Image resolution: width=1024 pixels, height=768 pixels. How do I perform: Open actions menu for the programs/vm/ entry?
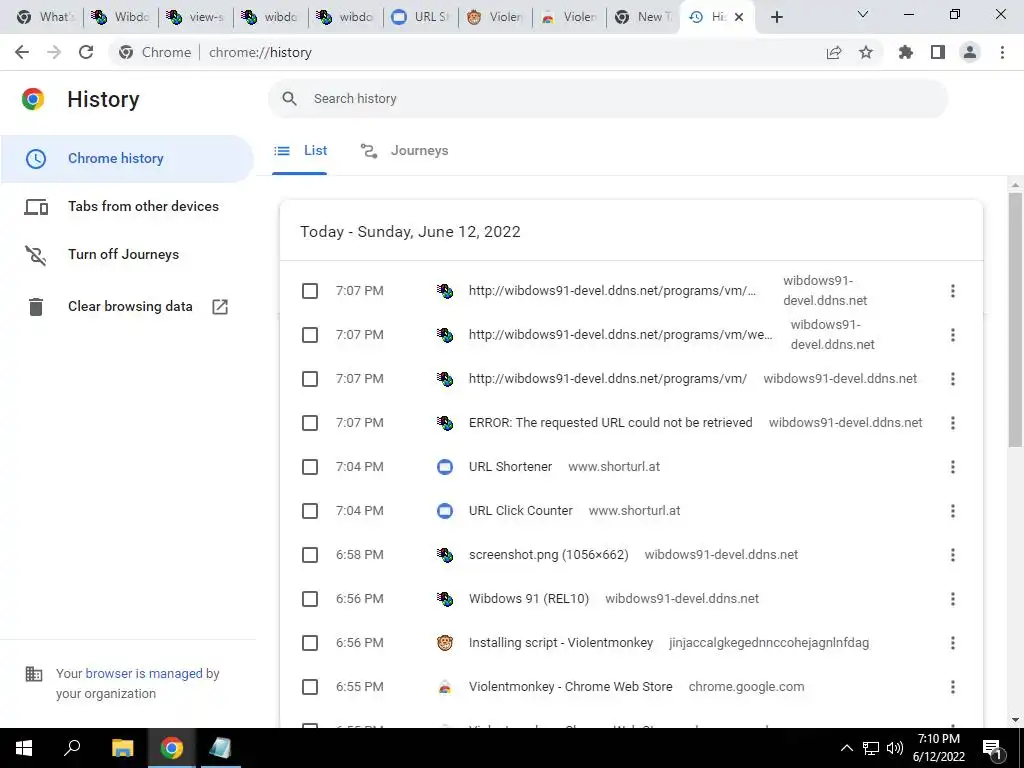953,379
